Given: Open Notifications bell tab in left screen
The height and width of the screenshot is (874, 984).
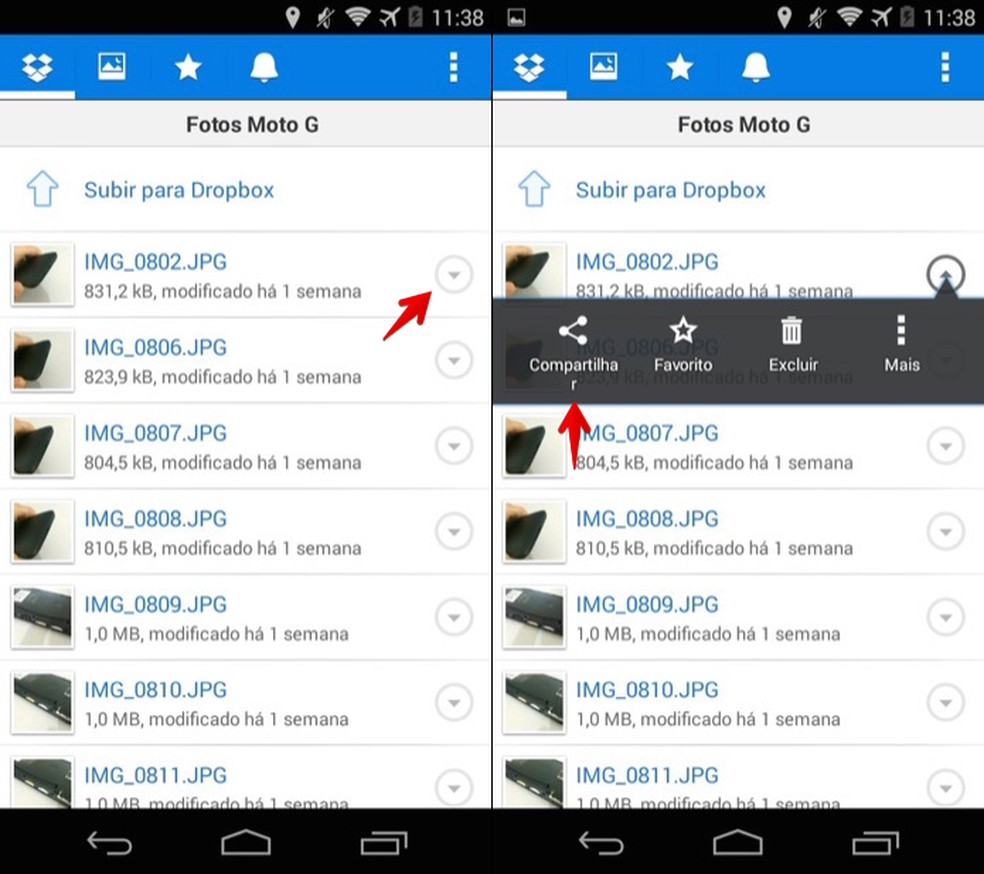Looking at the screenshot, I should [264, 67].
